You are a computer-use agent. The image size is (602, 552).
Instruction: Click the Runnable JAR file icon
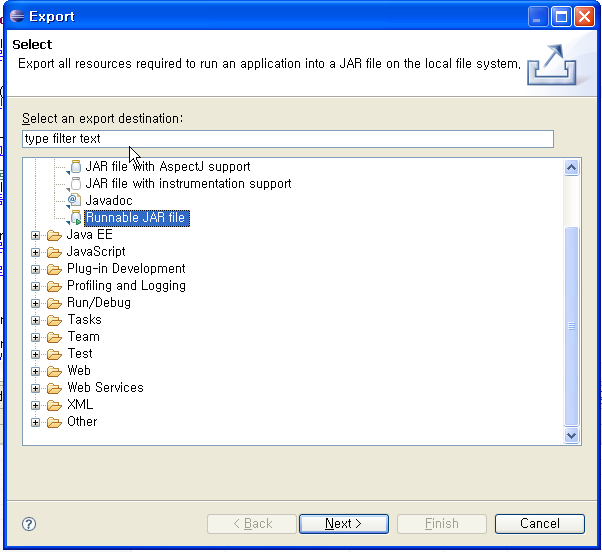pos(76,218)
